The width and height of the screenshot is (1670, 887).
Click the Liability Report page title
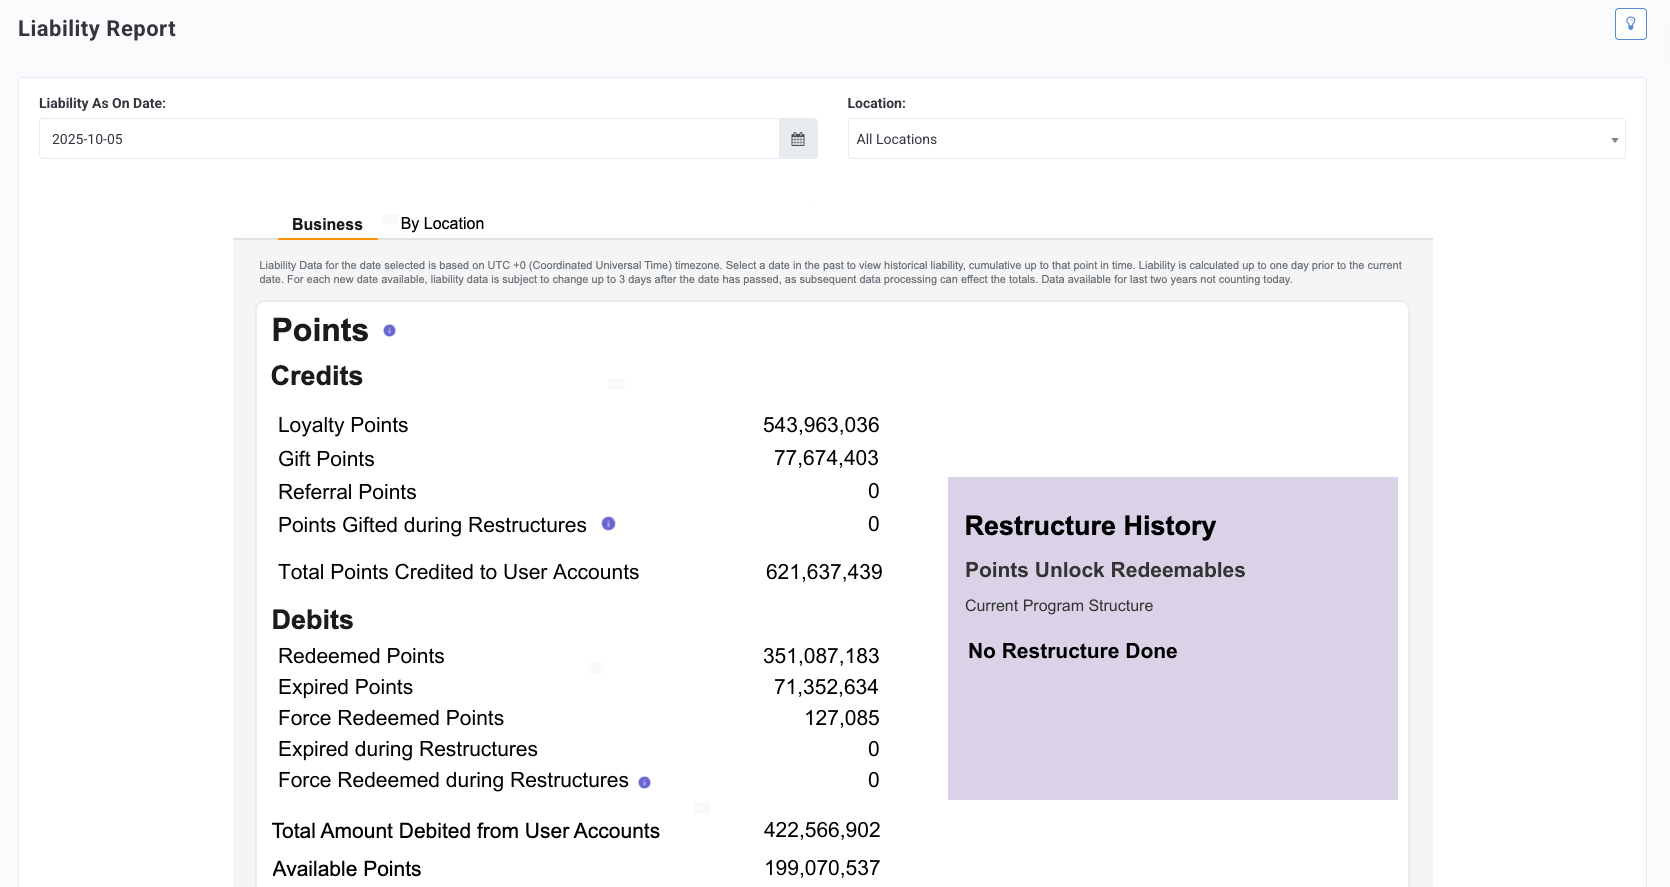[x=97, y=29]
